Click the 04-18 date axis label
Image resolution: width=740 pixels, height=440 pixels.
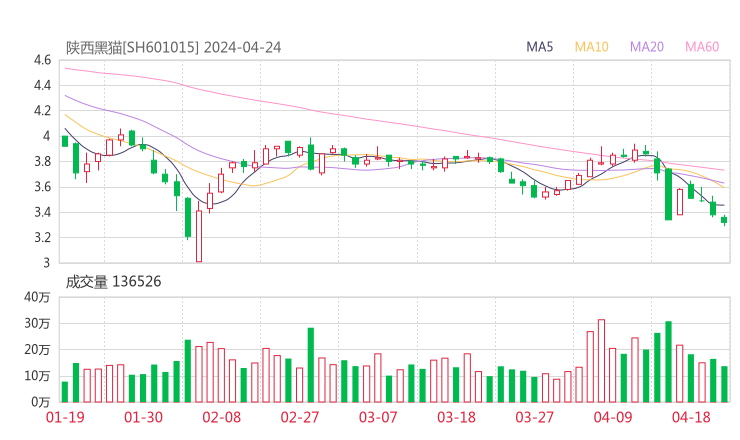tap(691, 417)
